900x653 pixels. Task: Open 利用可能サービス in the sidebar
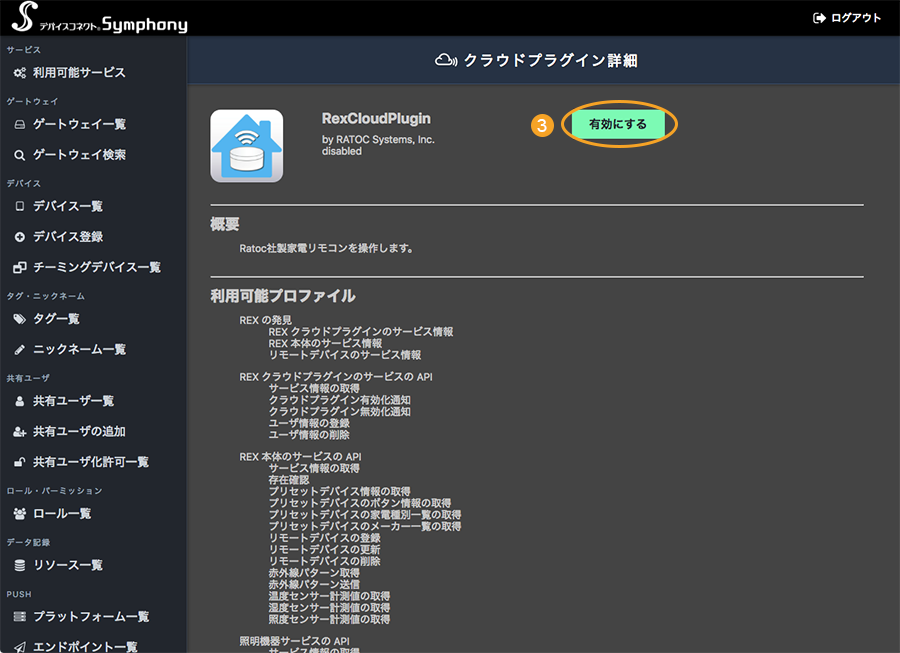coord(79,73)
